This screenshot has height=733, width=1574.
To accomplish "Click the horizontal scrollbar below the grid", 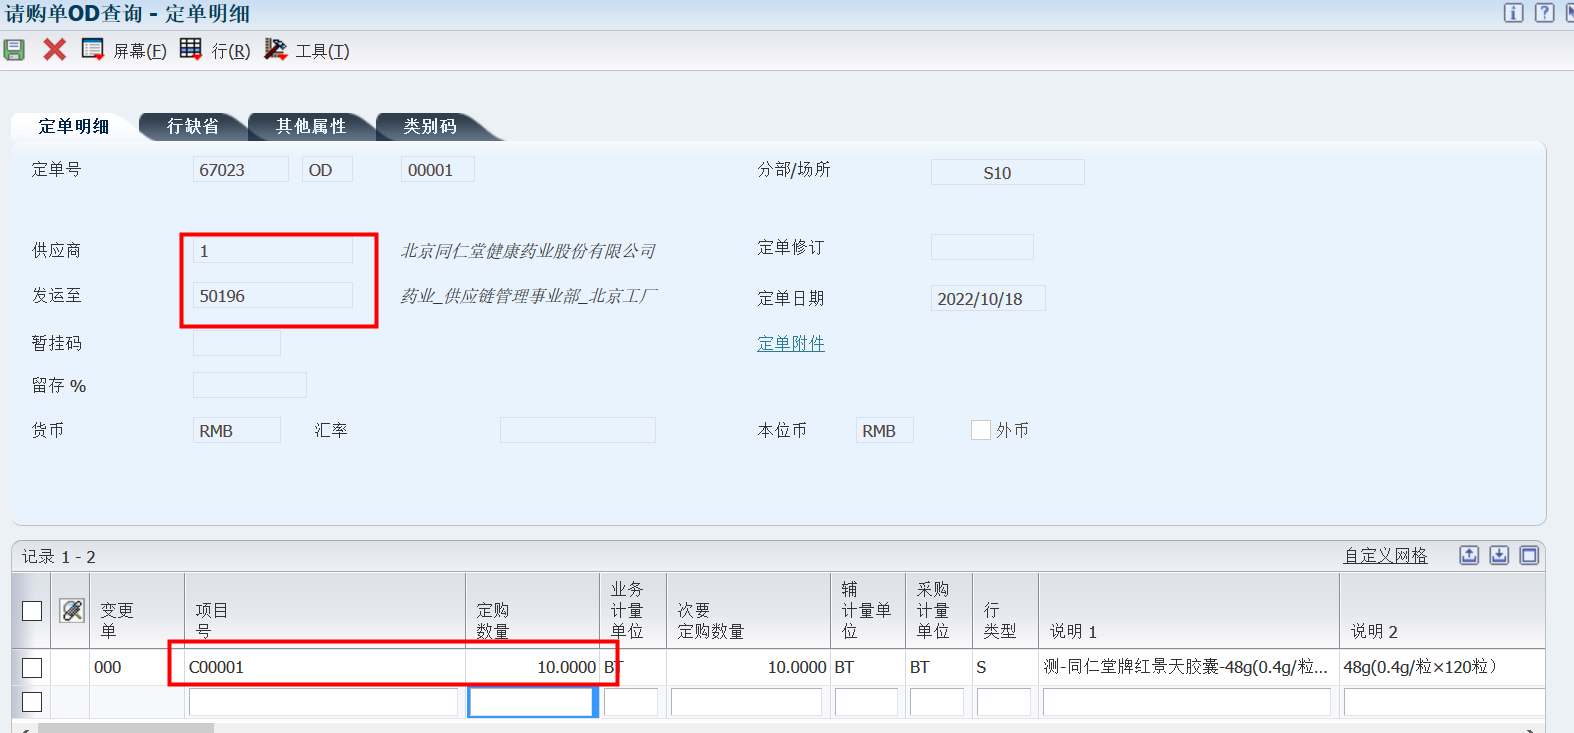I will (x=125, y=728).
